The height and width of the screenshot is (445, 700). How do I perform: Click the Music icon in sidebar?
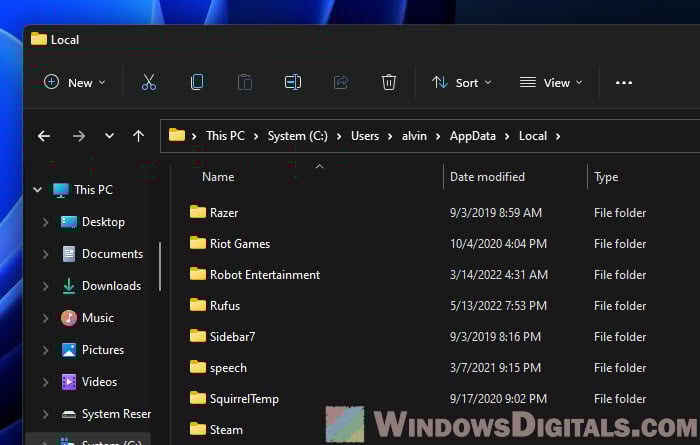(69, 318)
